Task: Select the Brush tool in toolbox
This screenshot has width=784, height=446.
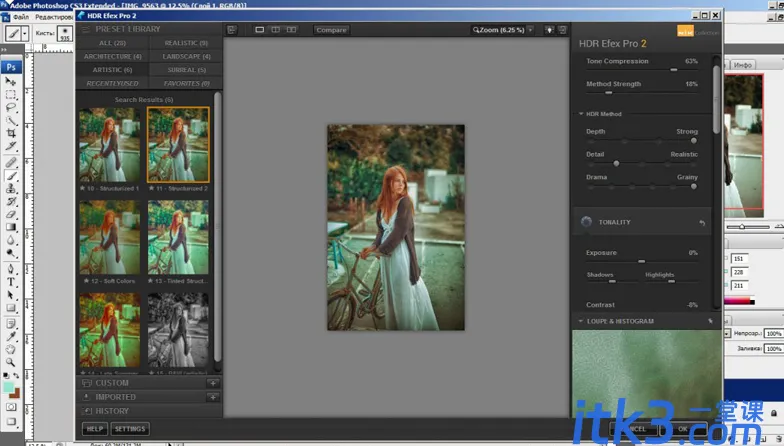Action: click(10, 176)
